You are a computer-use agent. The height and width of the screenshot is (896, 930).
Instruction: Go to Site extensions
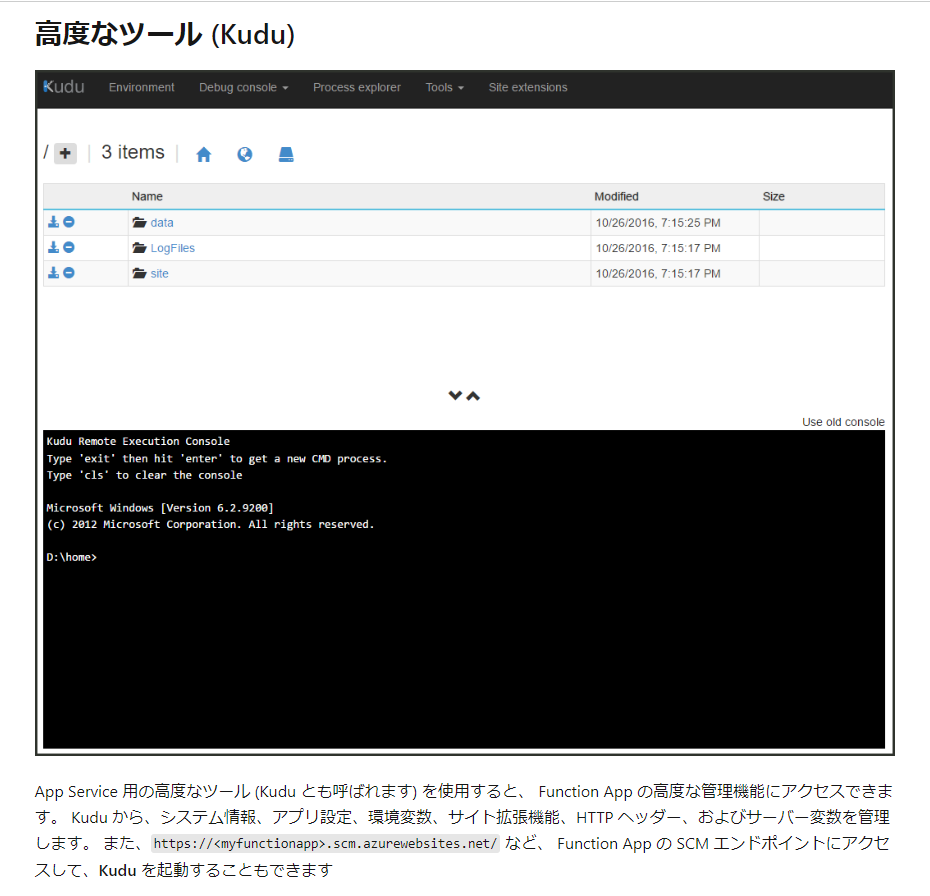pos(527,87)
